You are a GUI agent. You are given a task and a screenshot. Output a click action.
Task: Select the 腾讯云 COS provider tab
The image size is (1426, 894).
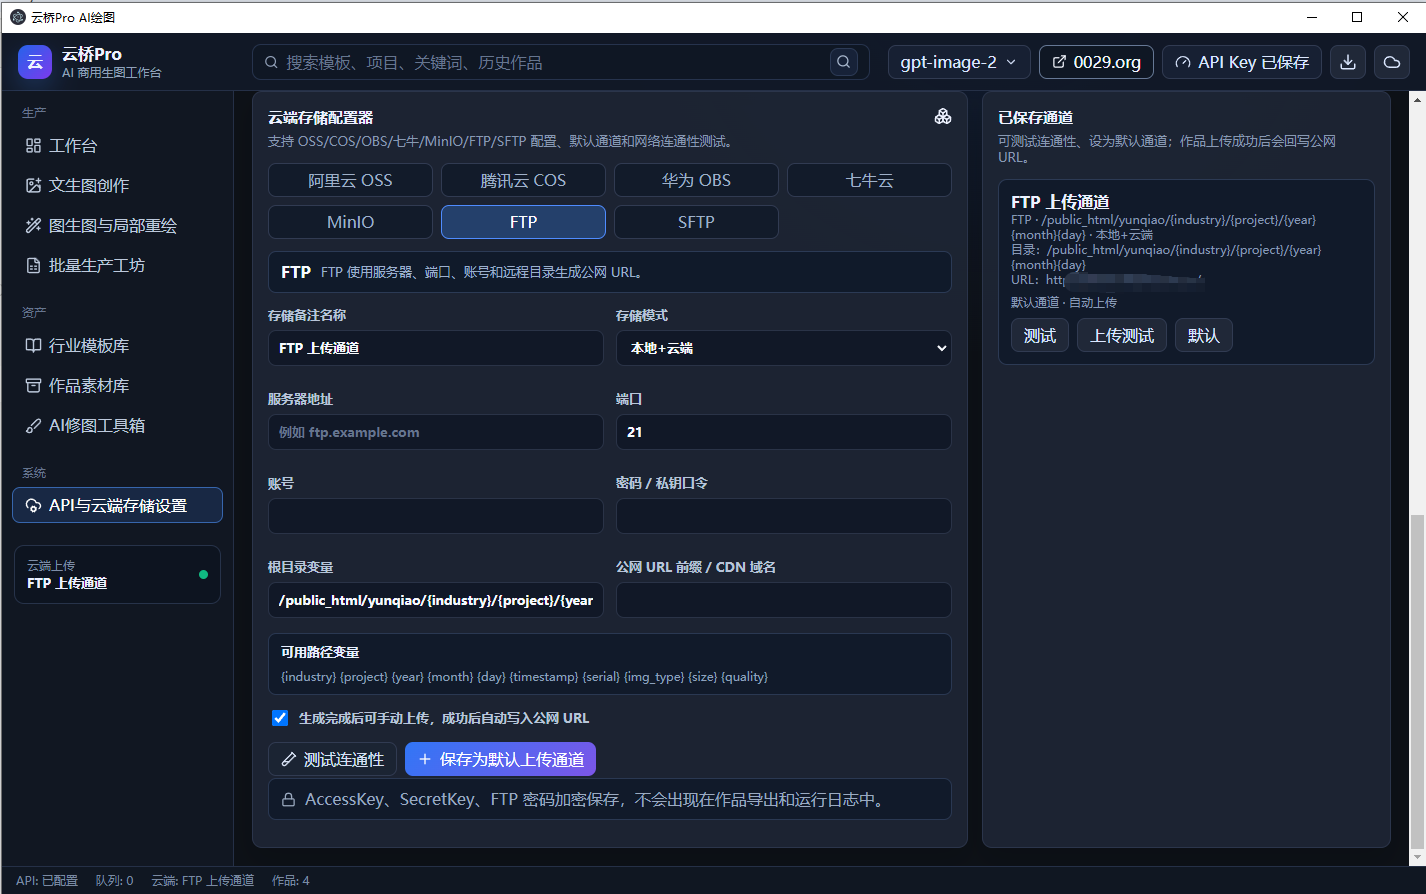pyautogui.click(x=523, y=180)
